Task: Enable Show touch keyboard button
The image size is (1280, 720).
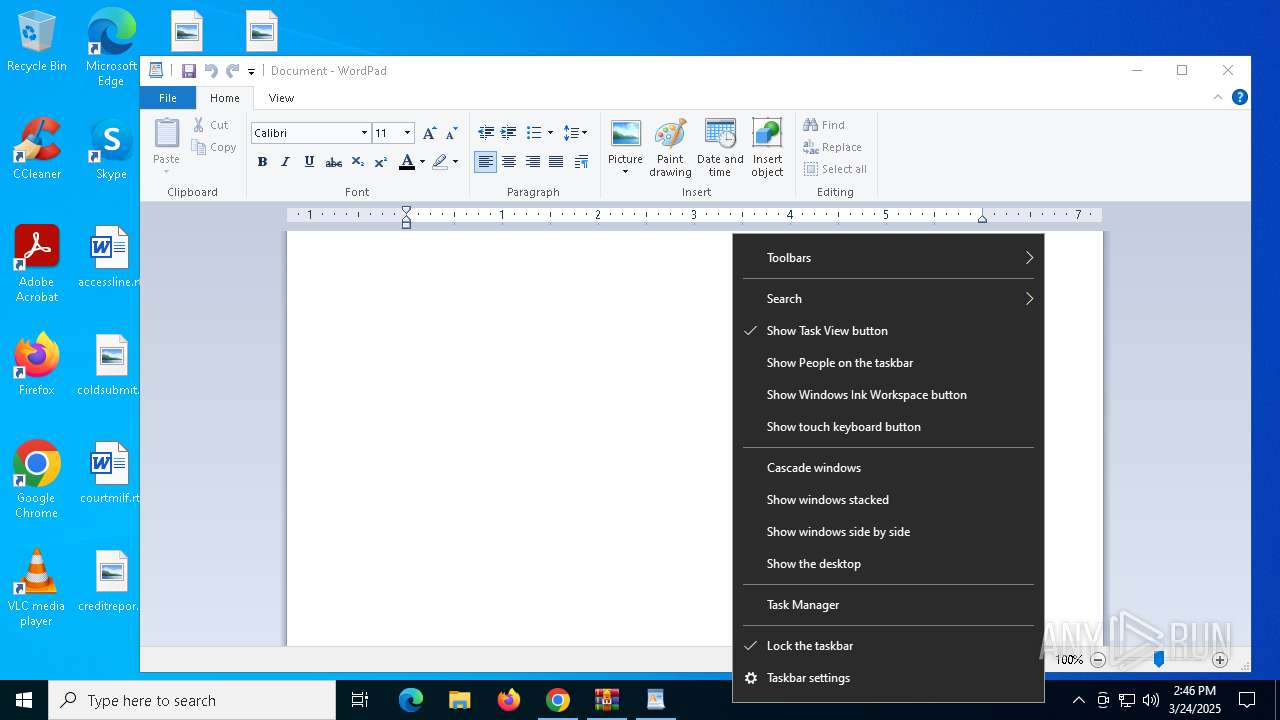Action: pos(888,427)
